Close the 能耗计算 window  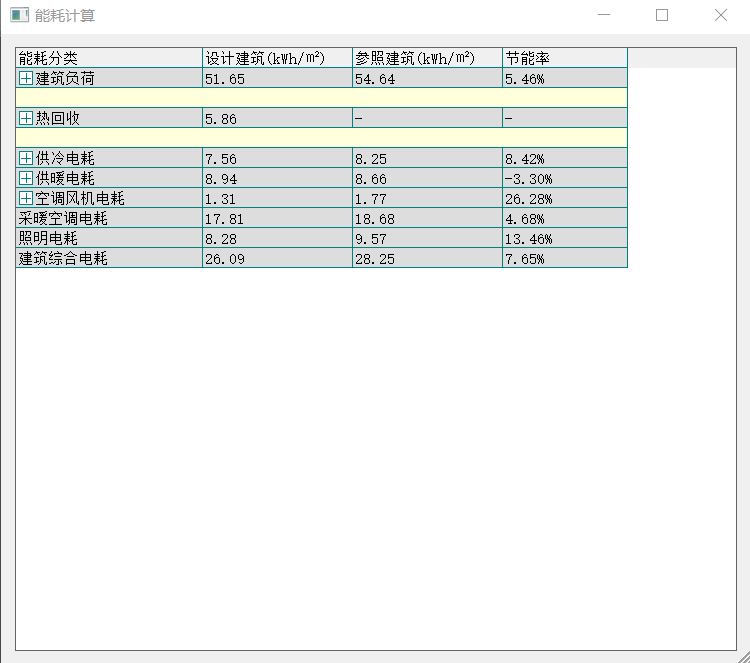720,16
